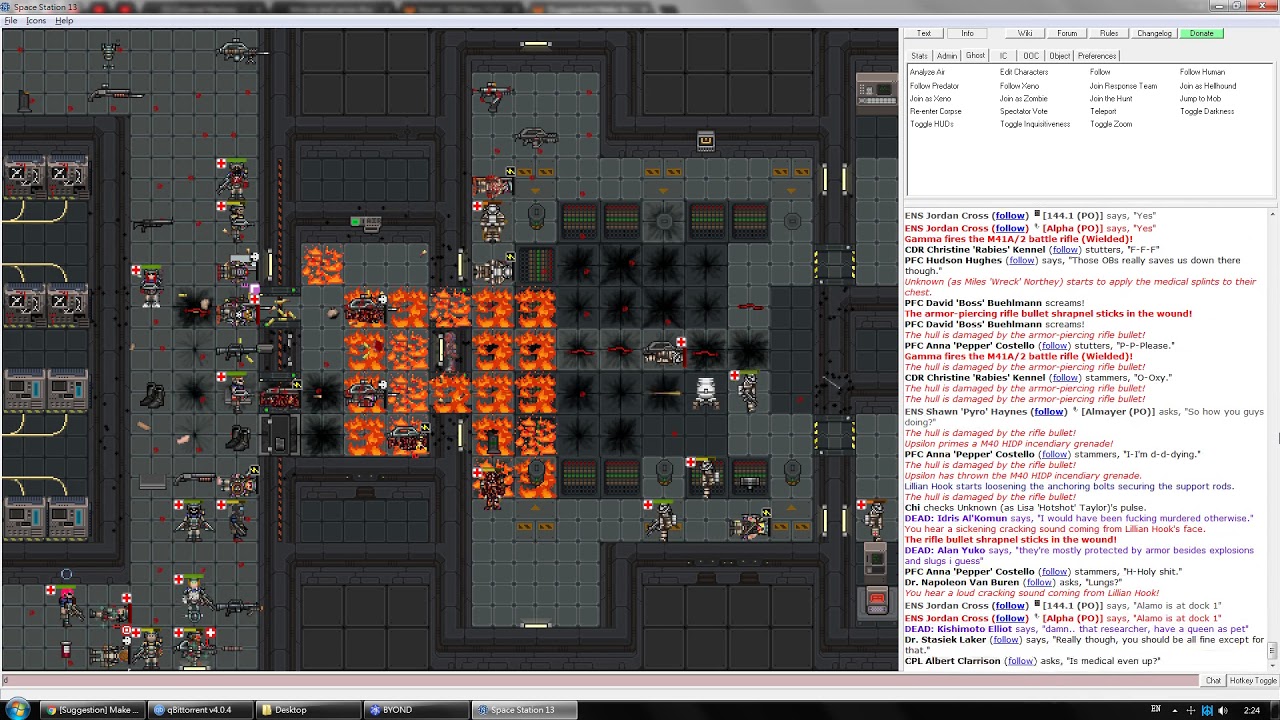Switch to the Admin tab
This screenshot has width=1280, height=720.
(947, 56)
